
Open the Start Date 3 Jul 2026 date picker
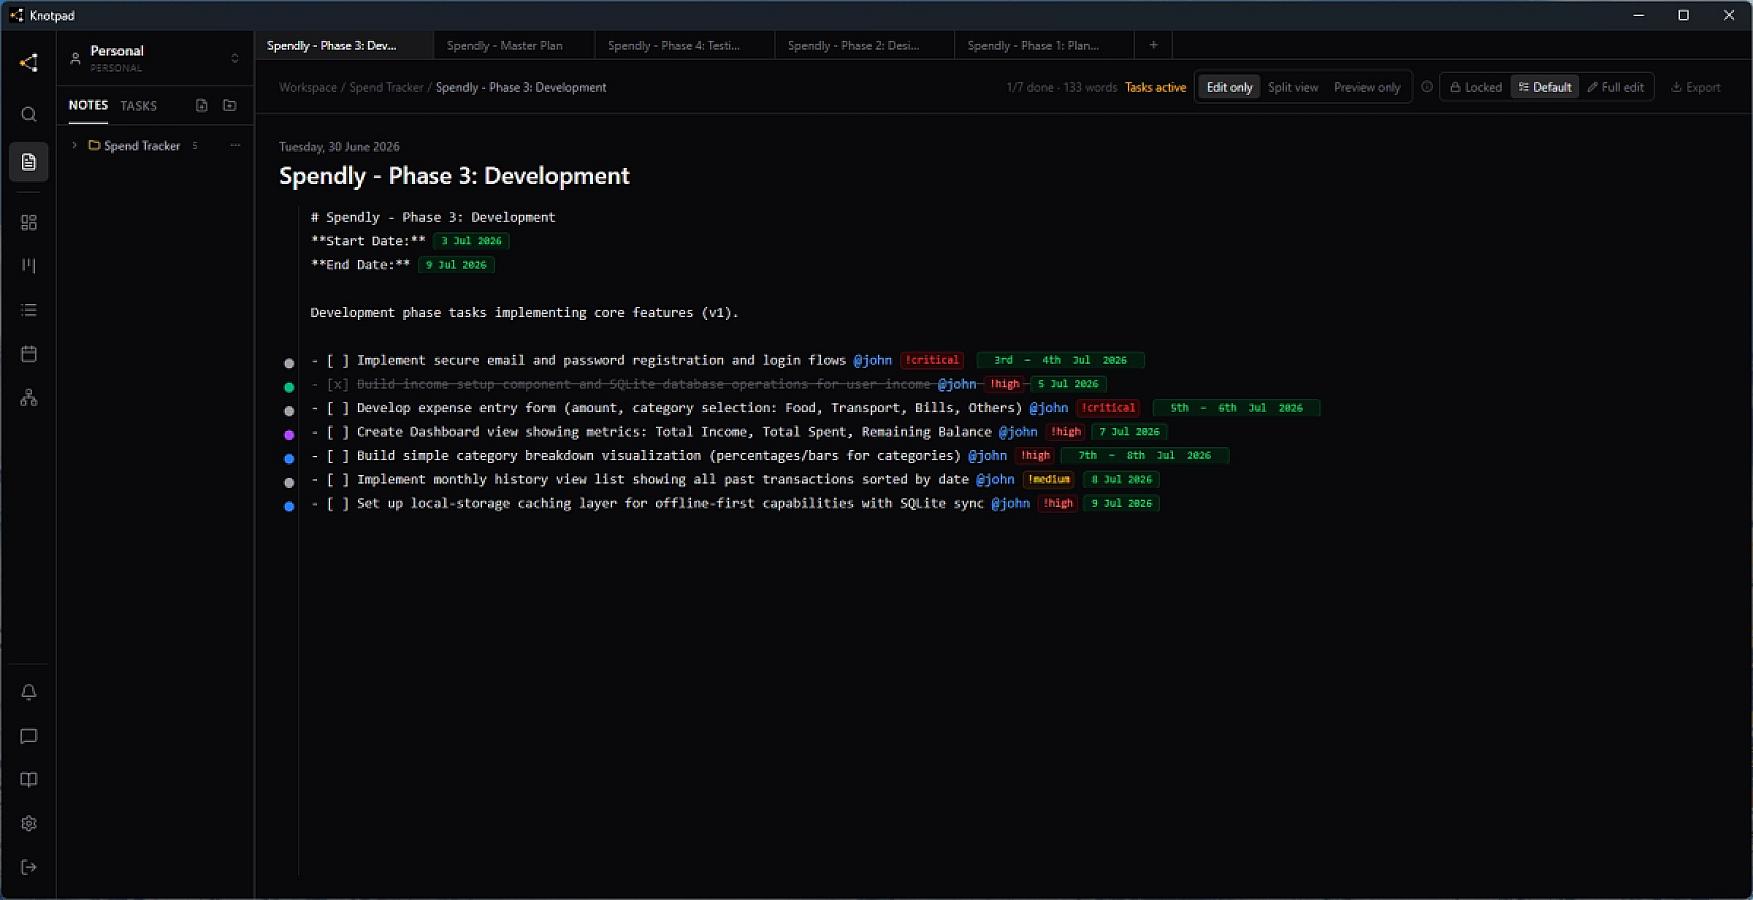(x=471, y=241)
